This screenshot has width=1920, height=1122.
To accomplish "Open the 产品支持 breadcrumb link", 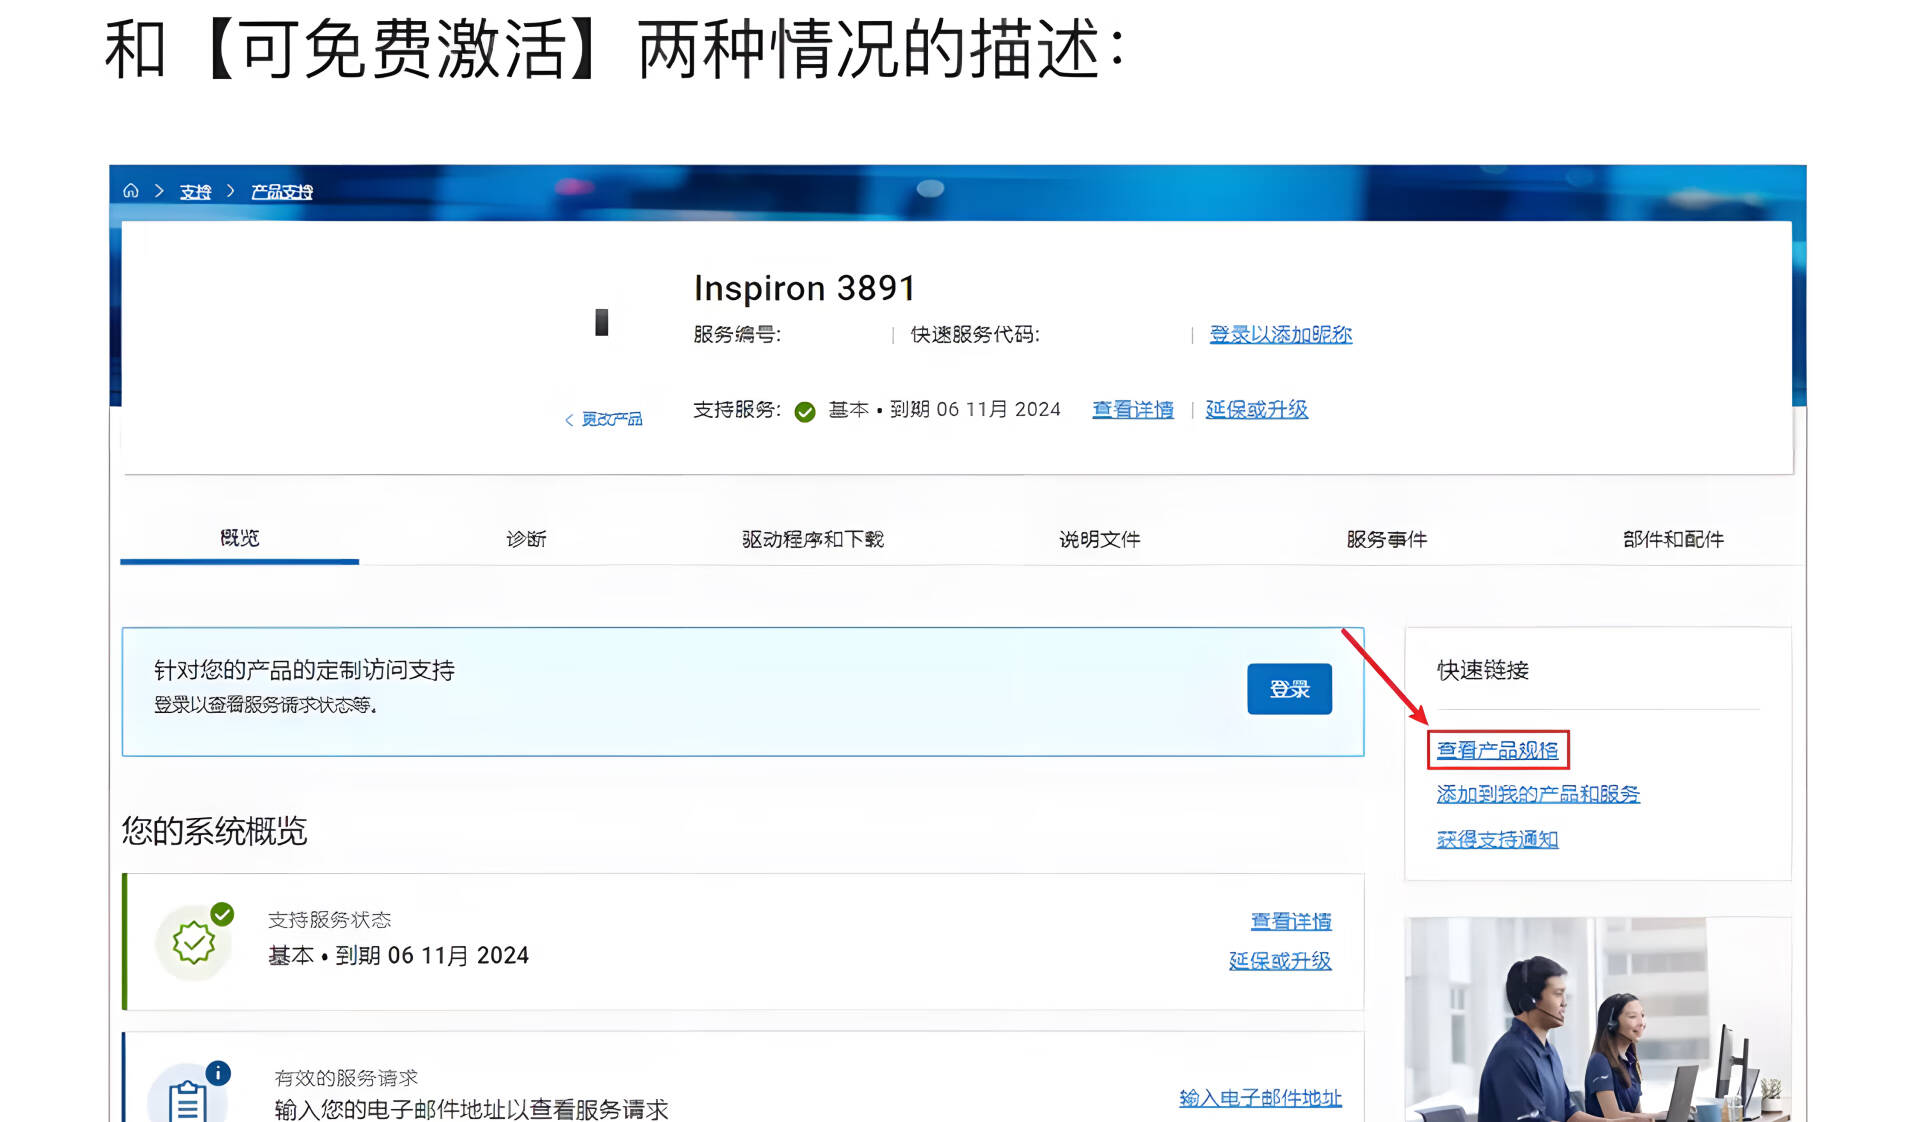I will coord(281,191).
